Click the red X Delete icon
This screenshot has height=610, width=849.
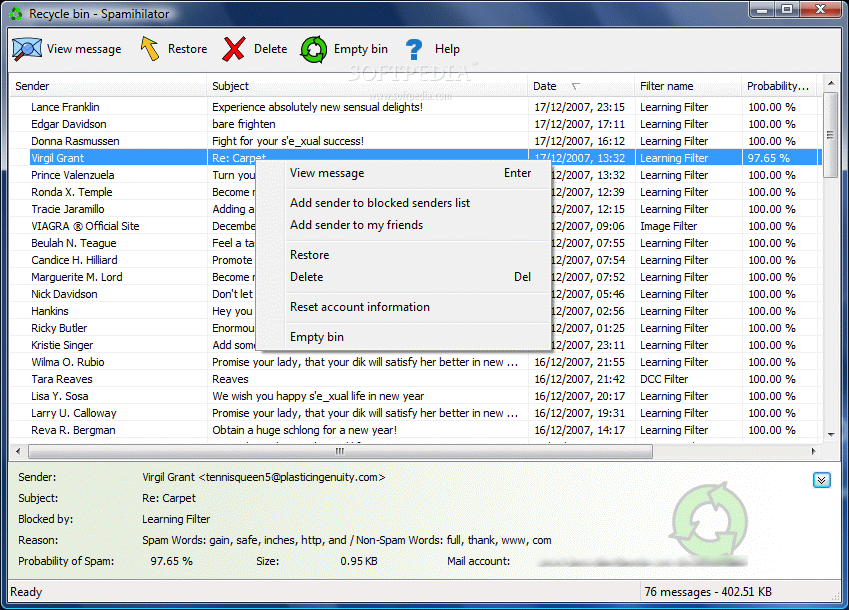point(234,48)
